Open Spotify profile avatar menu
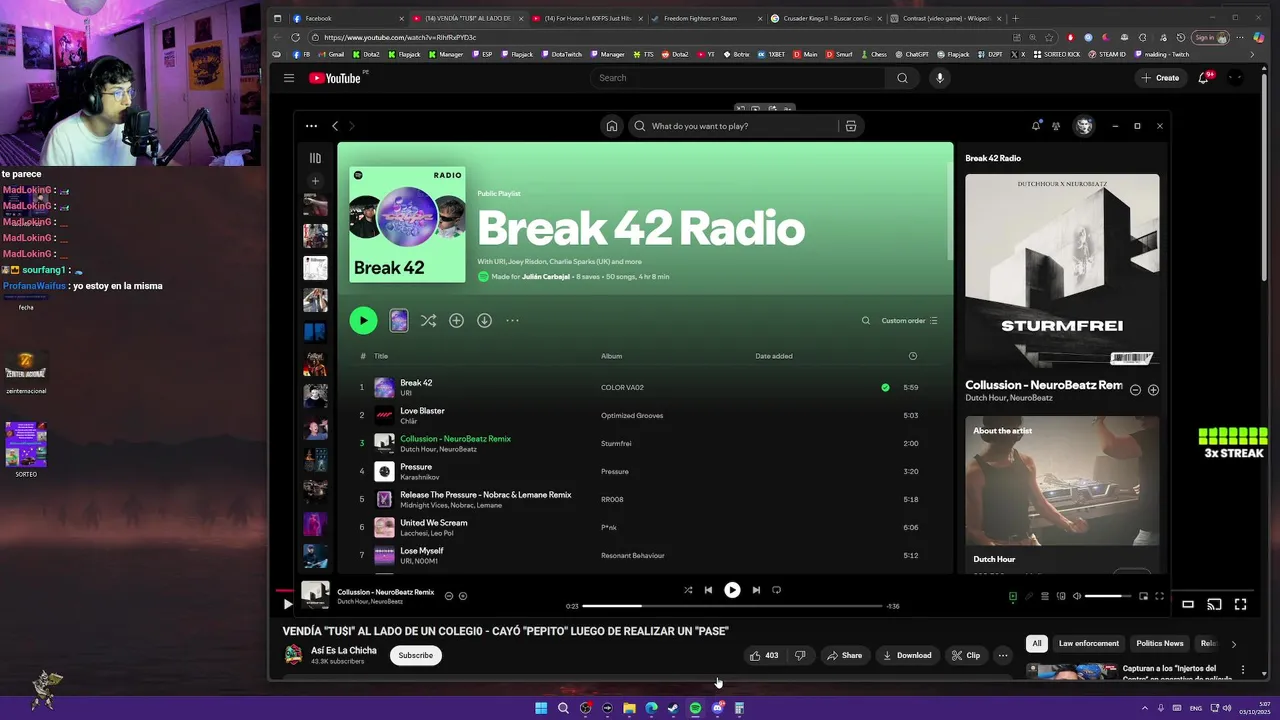 coord(1084,126)
